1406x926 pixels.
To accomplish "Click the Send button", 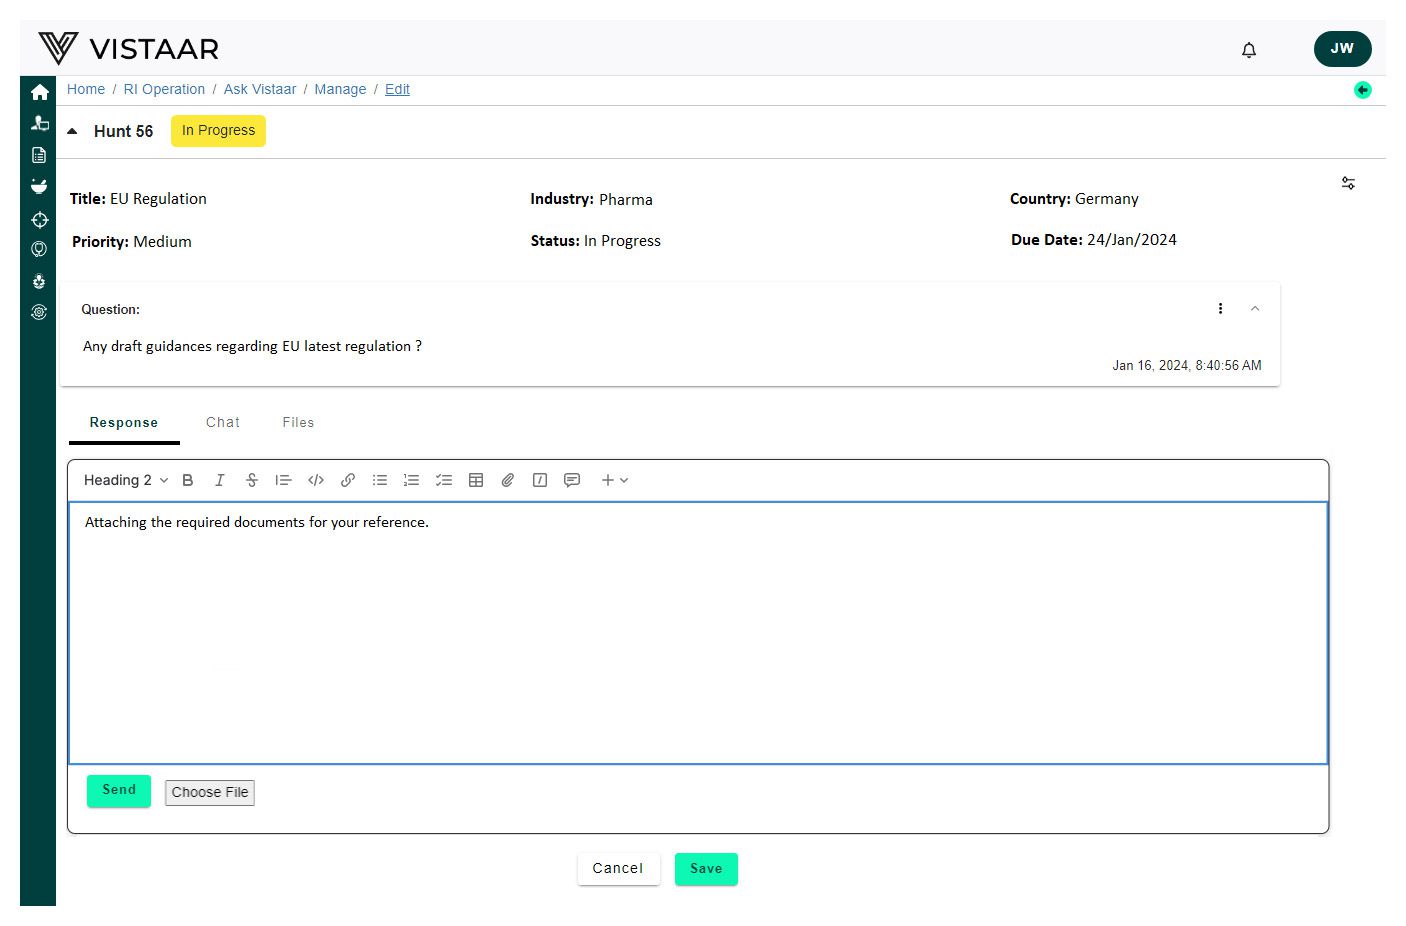I will (x=119, y=790).
